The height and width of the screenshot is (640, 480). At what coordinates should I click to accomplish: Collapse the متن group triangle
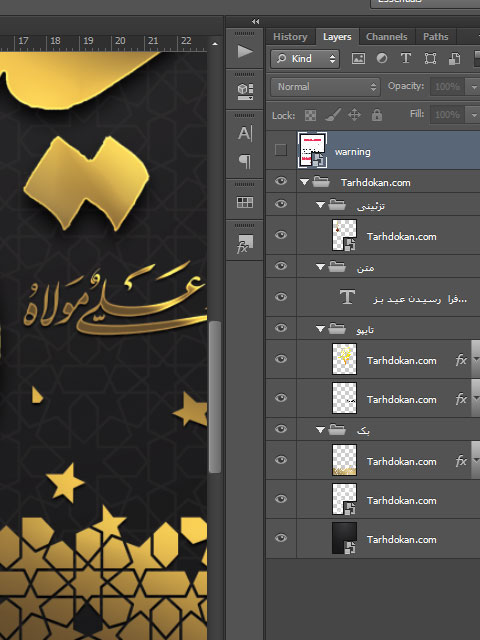click(320, 267)
